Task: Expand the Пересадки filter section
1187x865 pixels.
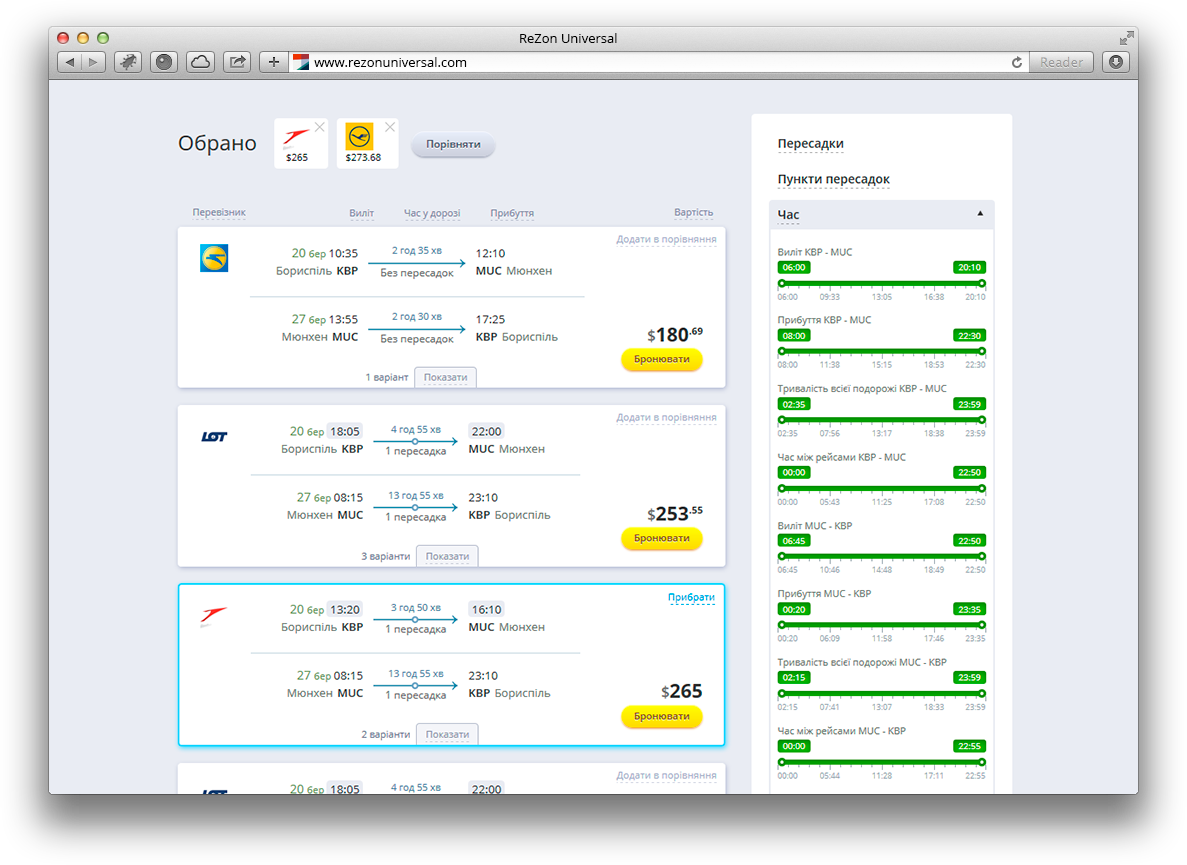Action: tap(810, 144)
